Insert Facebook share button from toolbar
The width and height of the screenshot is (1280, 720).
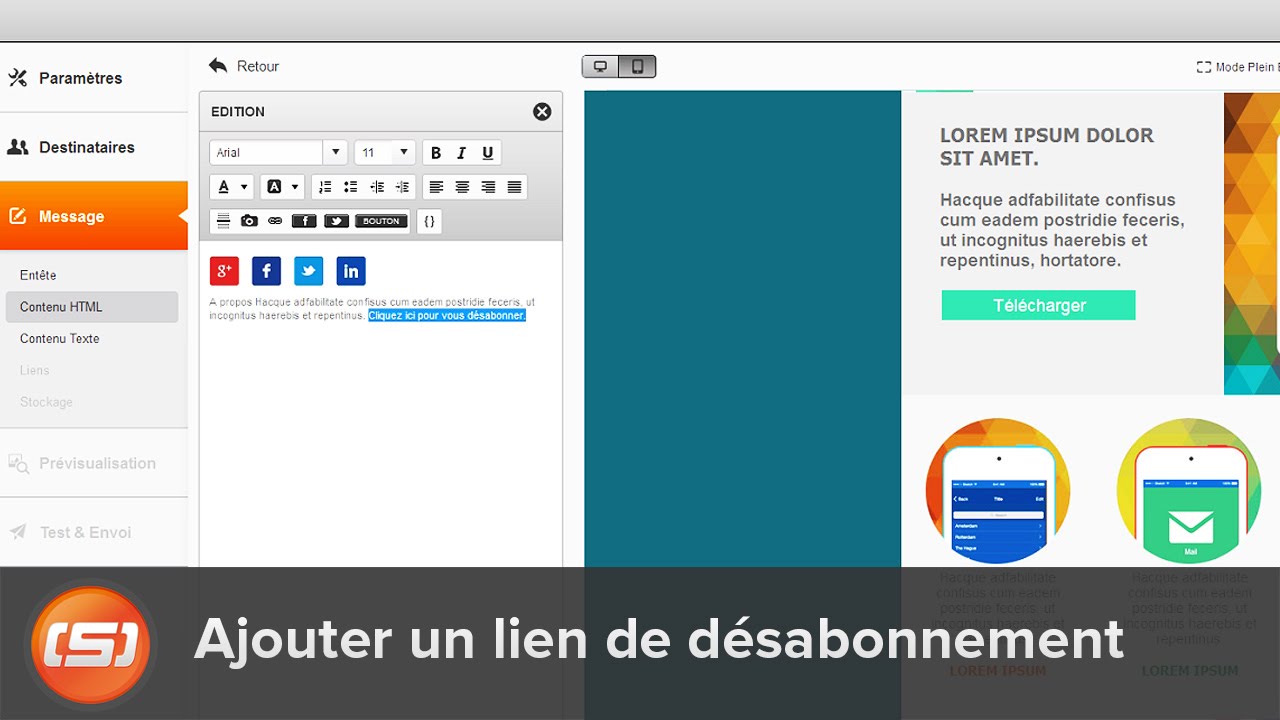coord(304,221)
